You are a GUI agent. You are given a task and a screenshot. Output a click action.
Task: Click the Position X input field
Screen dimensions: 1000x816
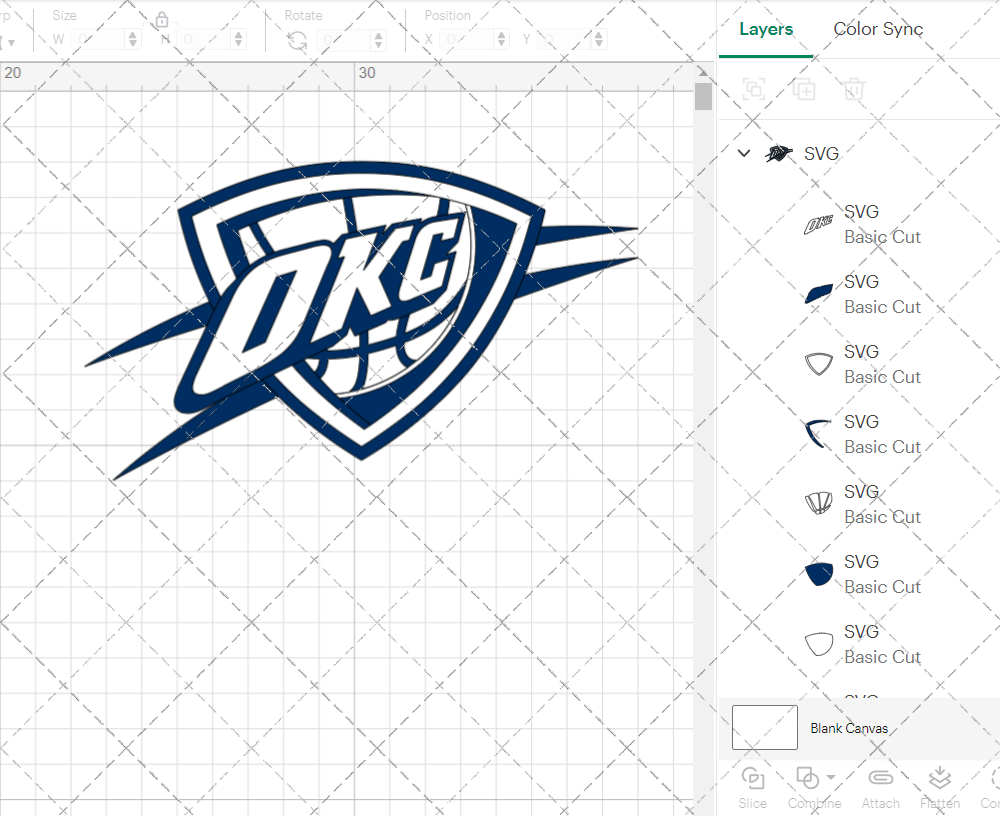click(x=467, y=40)
